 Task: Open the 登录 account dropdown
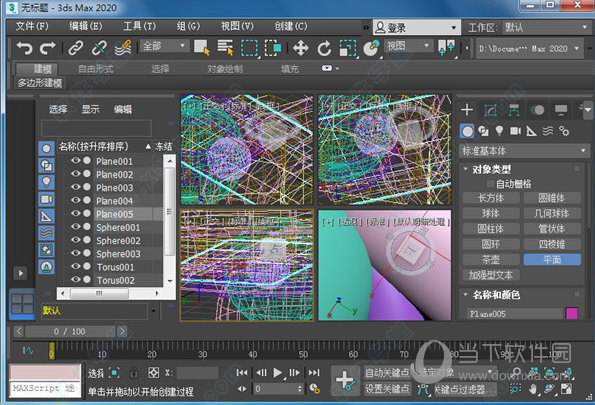417,27
